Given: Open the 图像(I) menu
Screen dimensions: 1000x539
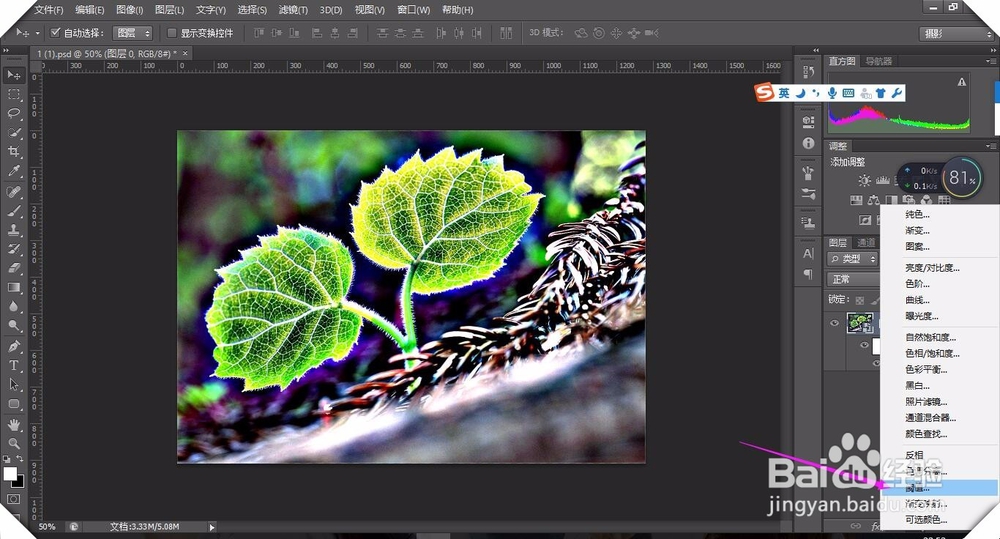Looking at the screenshot, I should [x=129, y=10].
